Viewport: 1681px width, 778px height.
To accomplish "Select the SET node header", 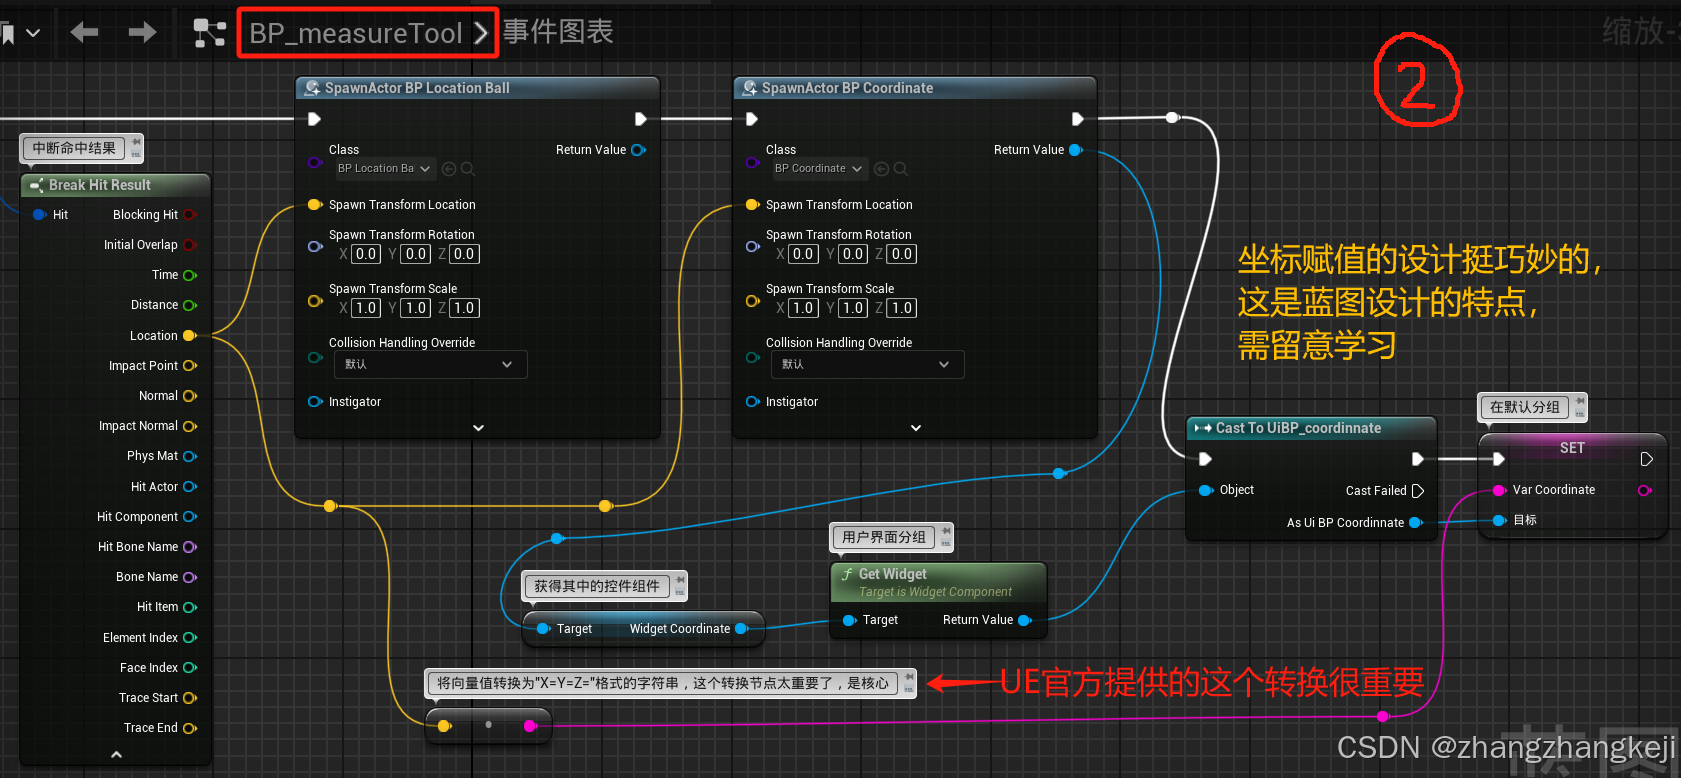I will point(1572,448).
